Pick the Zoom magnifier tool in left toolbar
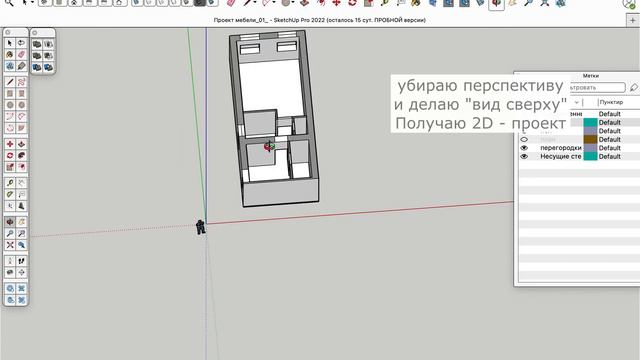Viewport: 640px width, 360px height. pos(10,233)
